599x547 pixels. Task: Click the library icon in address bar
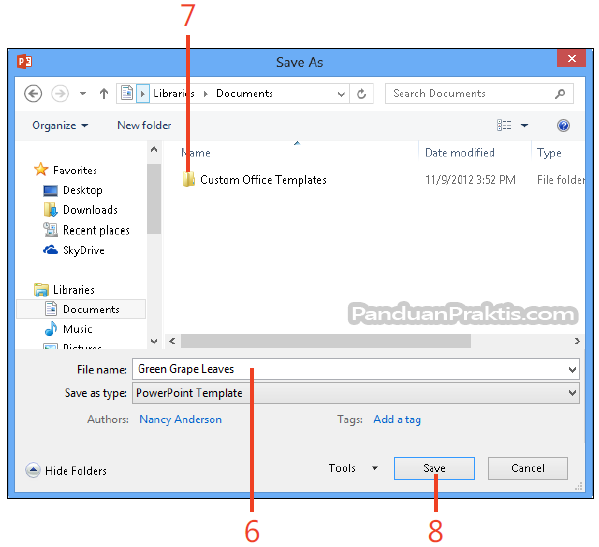coord(127,93)
